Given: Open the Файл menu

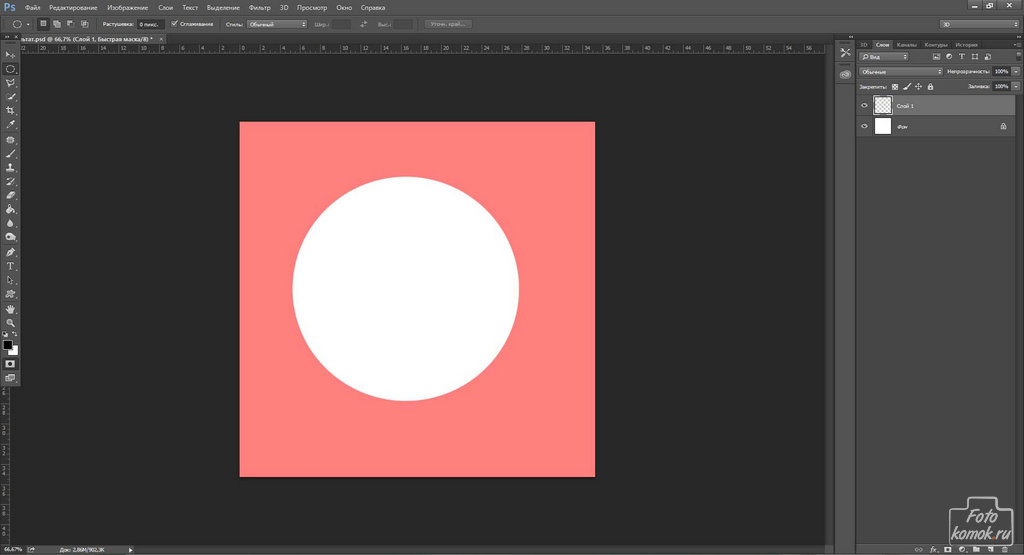Looking at the screenshot, I should pyautogui.click(x=33, y=8).
